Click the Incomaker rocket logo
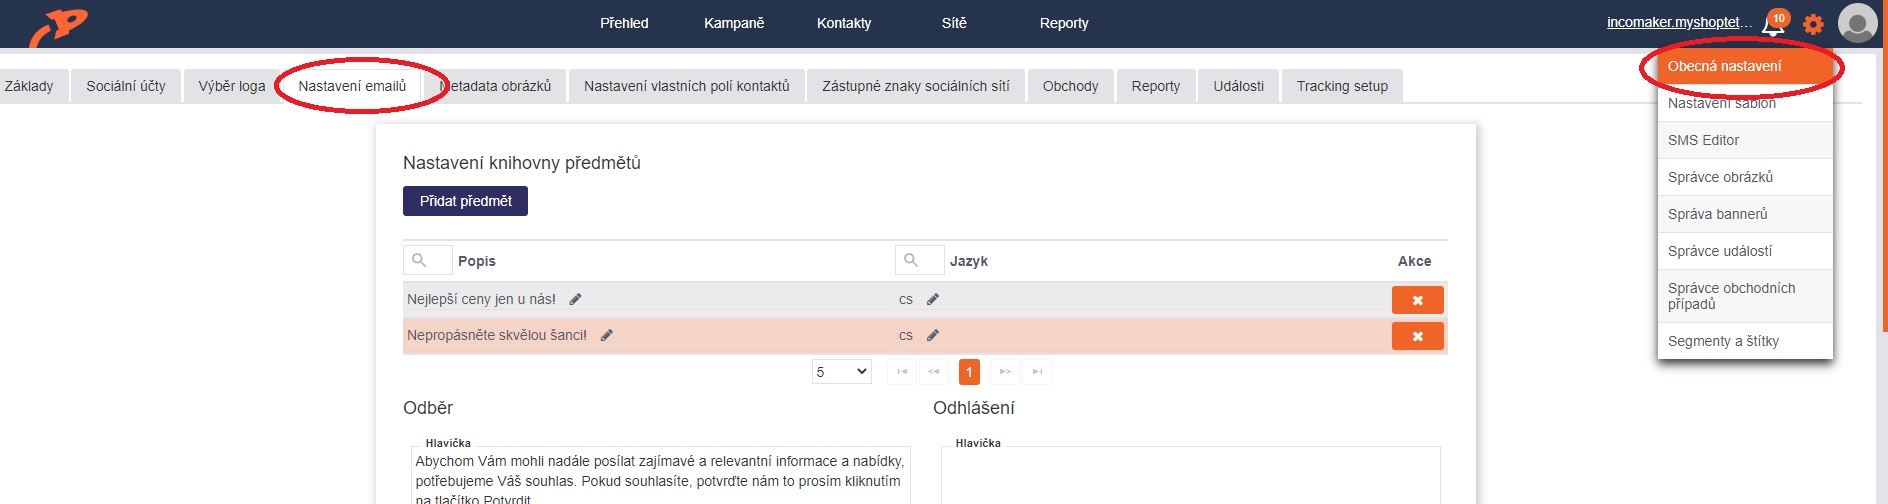Viewport: 1888px width, 504px height. [x=58, y=26]
